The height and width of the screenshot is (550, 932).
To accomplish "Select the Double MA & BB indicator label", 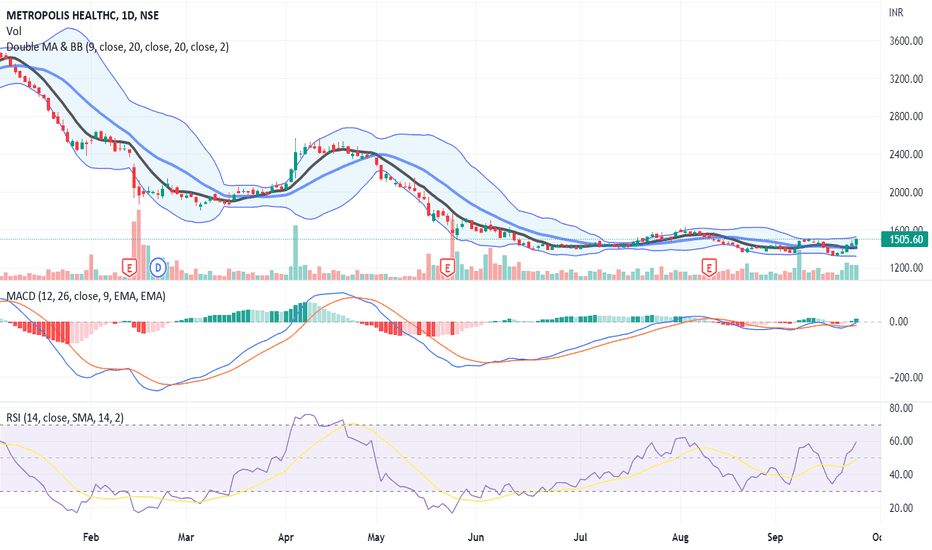I will [x=117, y=47].
